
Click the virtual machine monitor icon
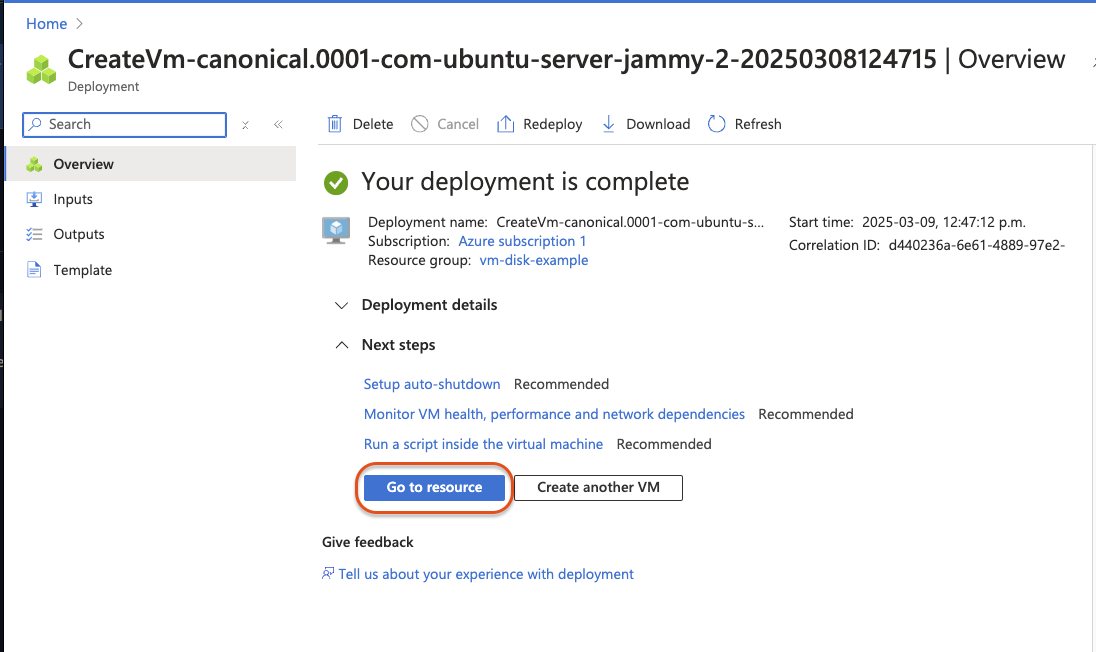tap(336, 230)
